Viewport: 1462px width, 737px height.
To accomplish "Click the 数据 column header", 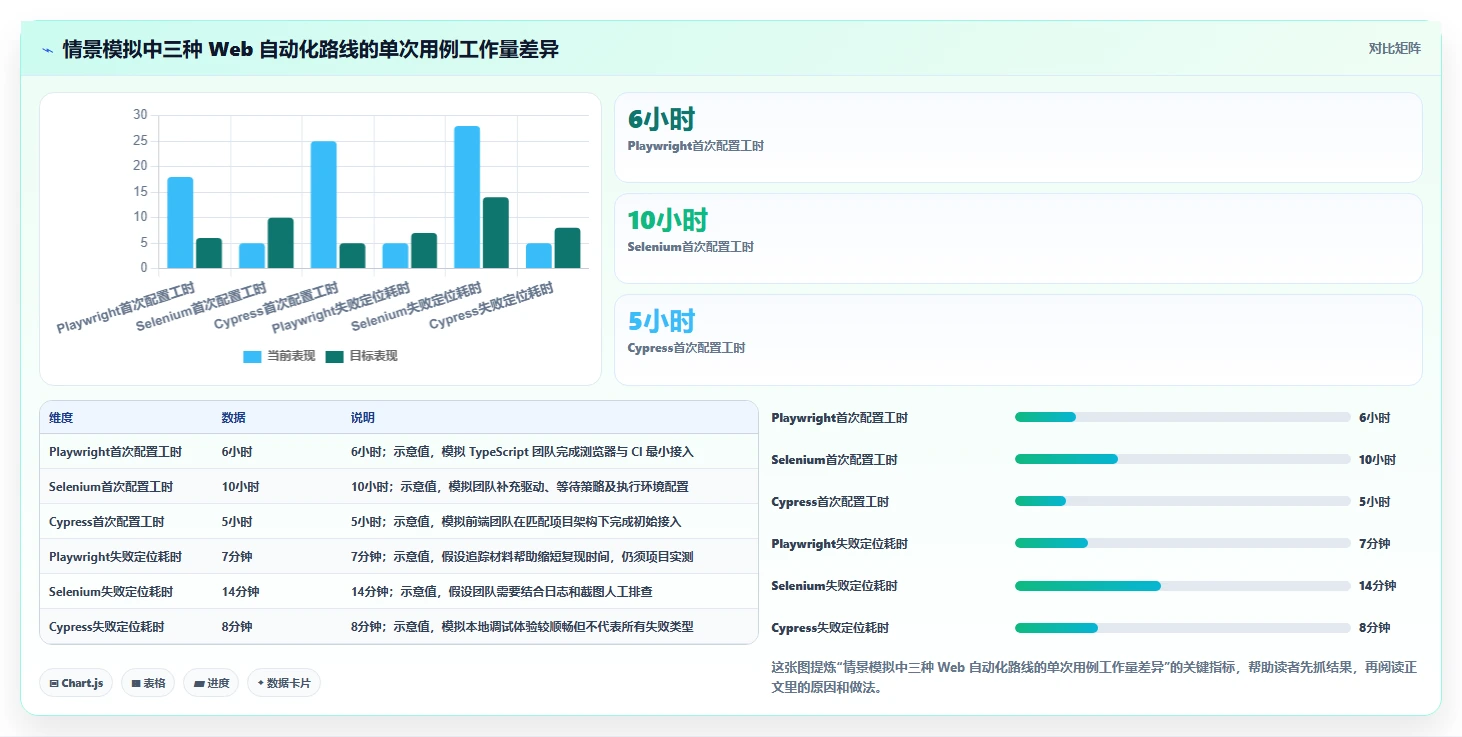I will (234, 418).
